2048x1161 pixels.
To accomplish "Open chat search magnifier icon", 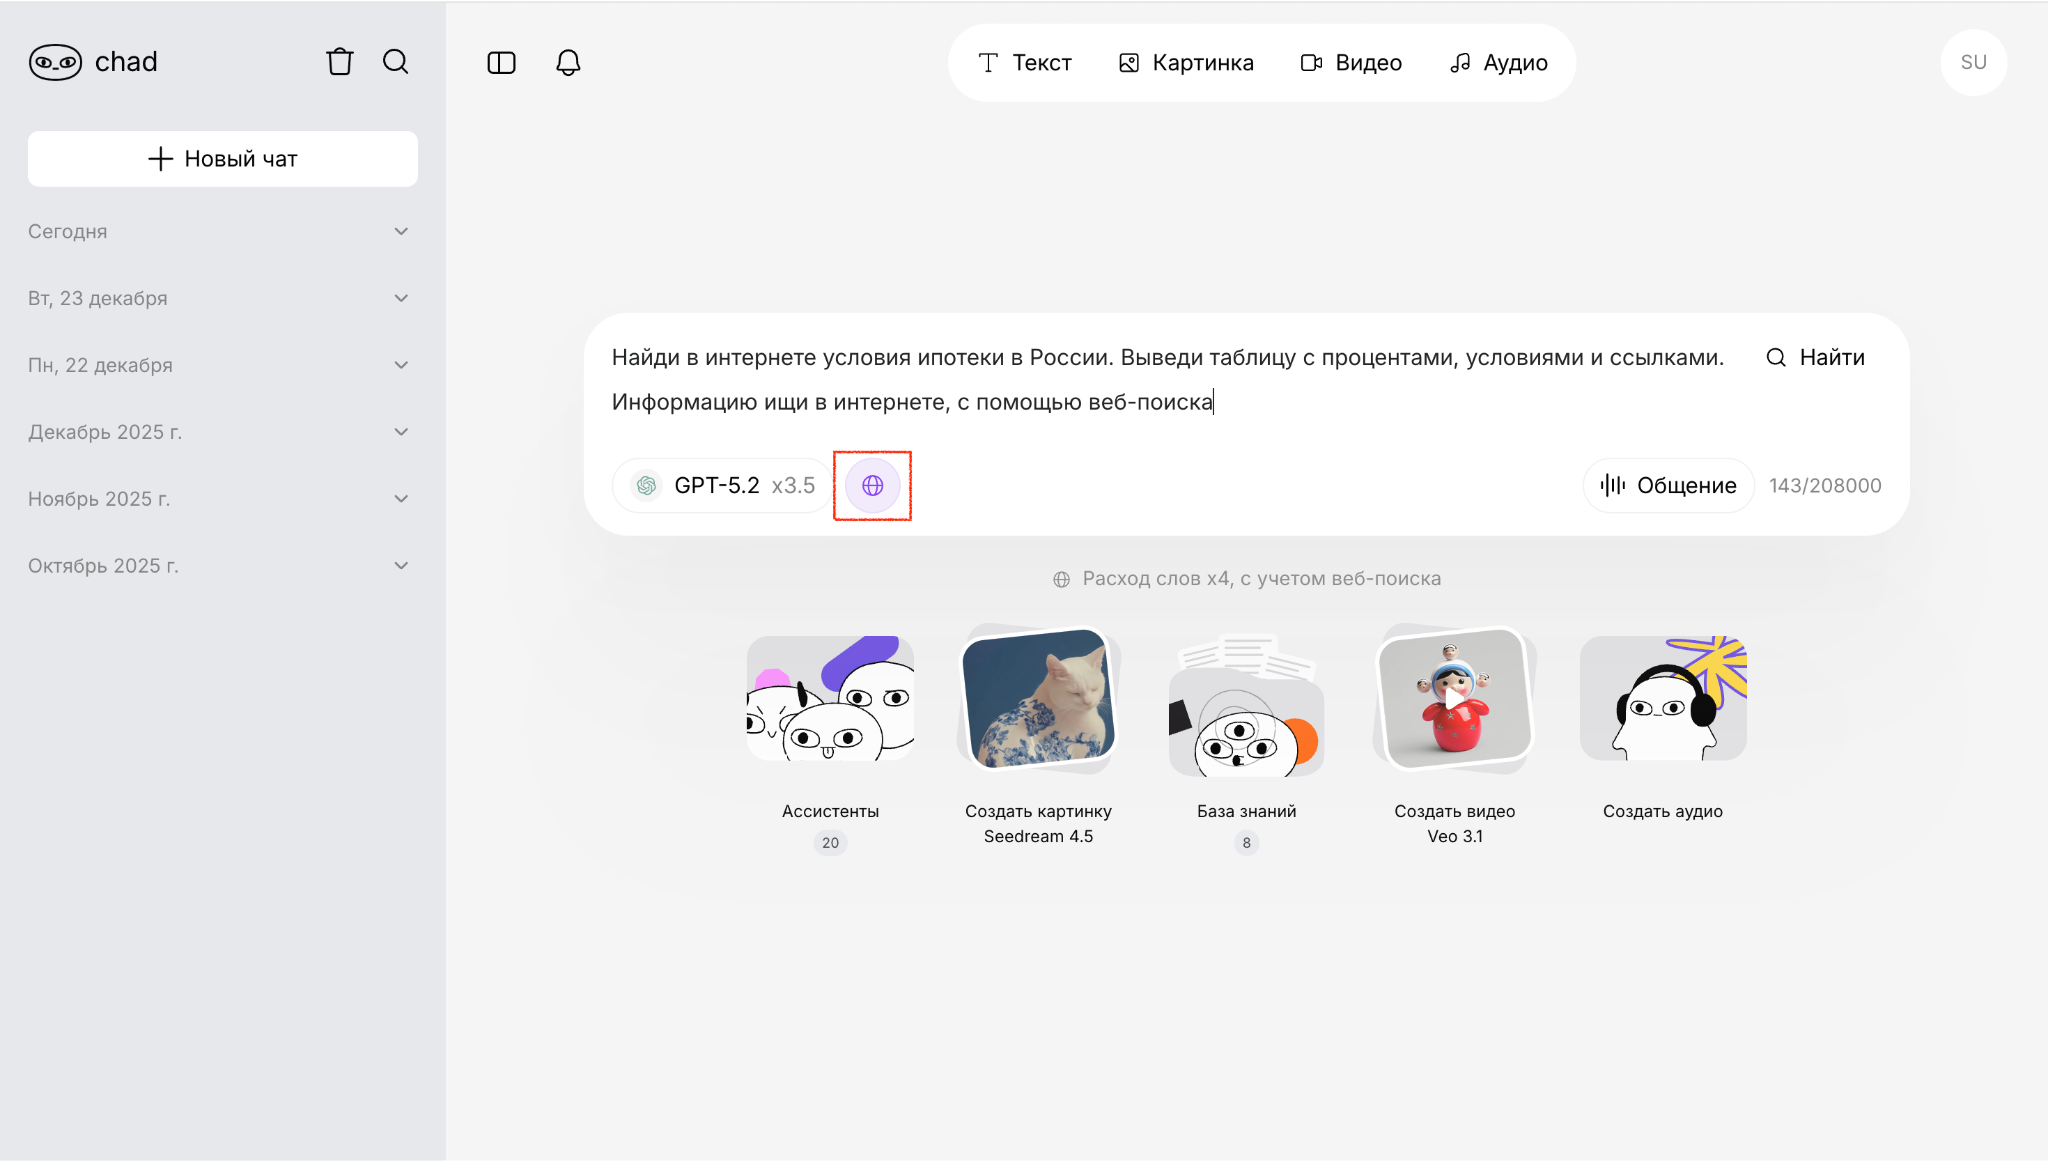I will tap(396, 62).
